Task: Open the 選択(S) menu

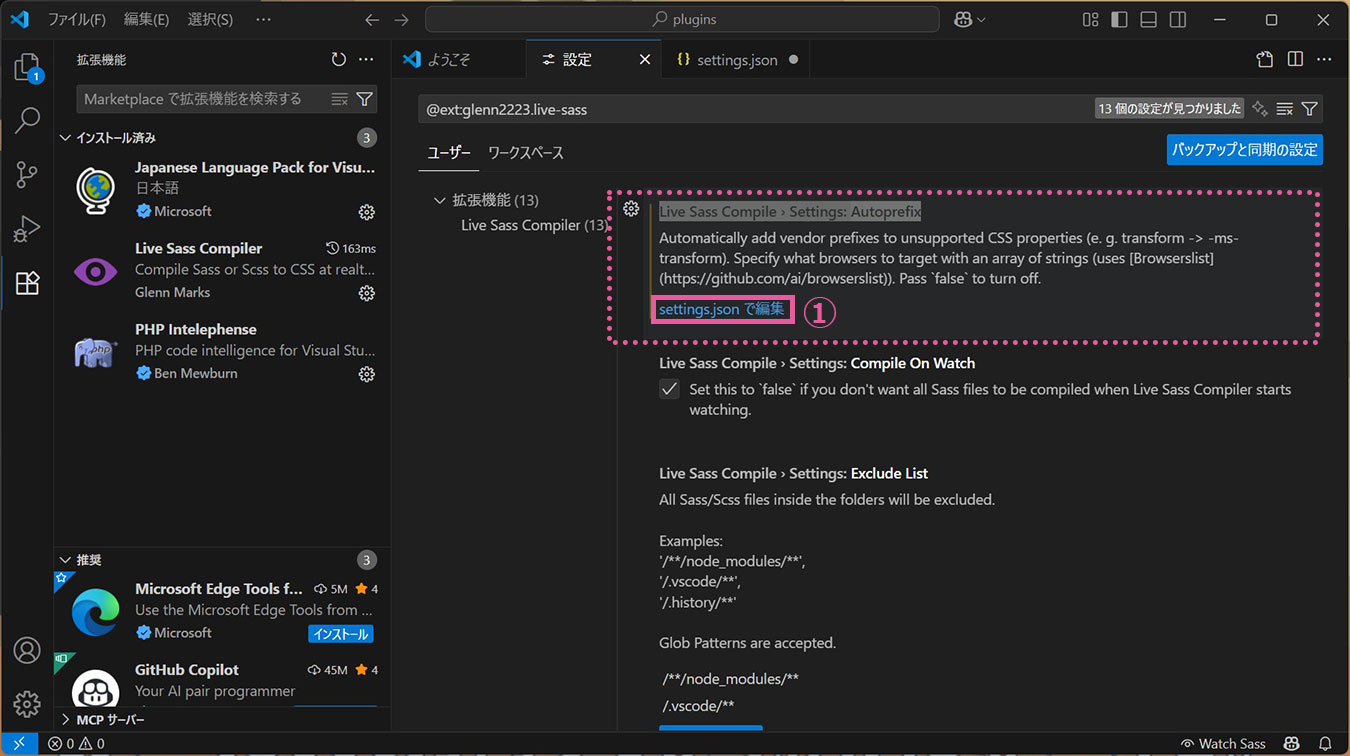Action: click(x=210, y=20)
